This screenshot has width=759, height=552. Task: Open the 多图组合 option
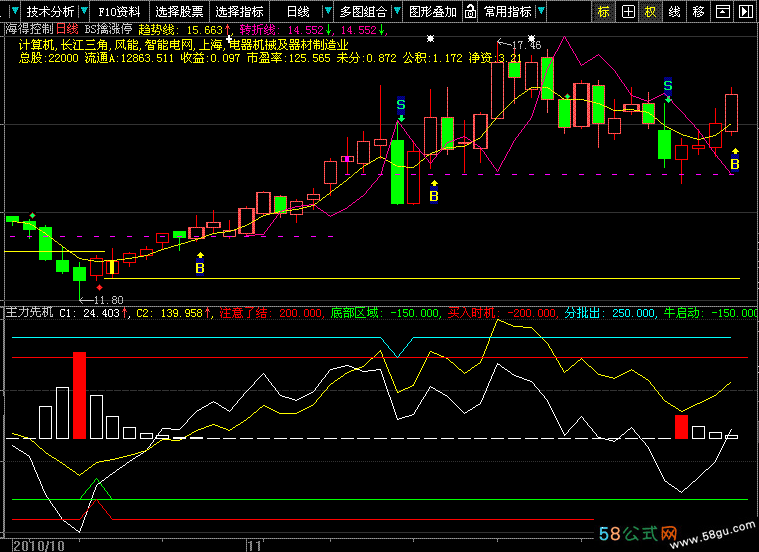click(363, 11)
